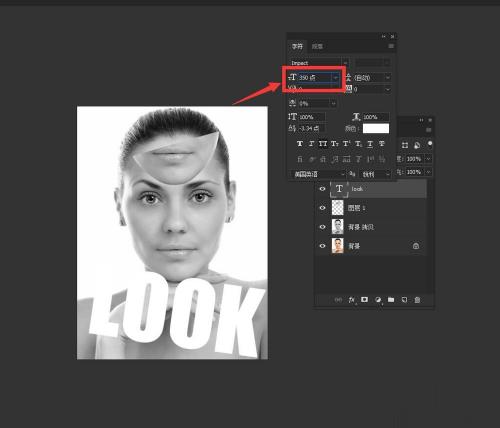Image resolution: width=500 pixels, height=428 pixels.
Task: Create a new layer
Action: 404,300
